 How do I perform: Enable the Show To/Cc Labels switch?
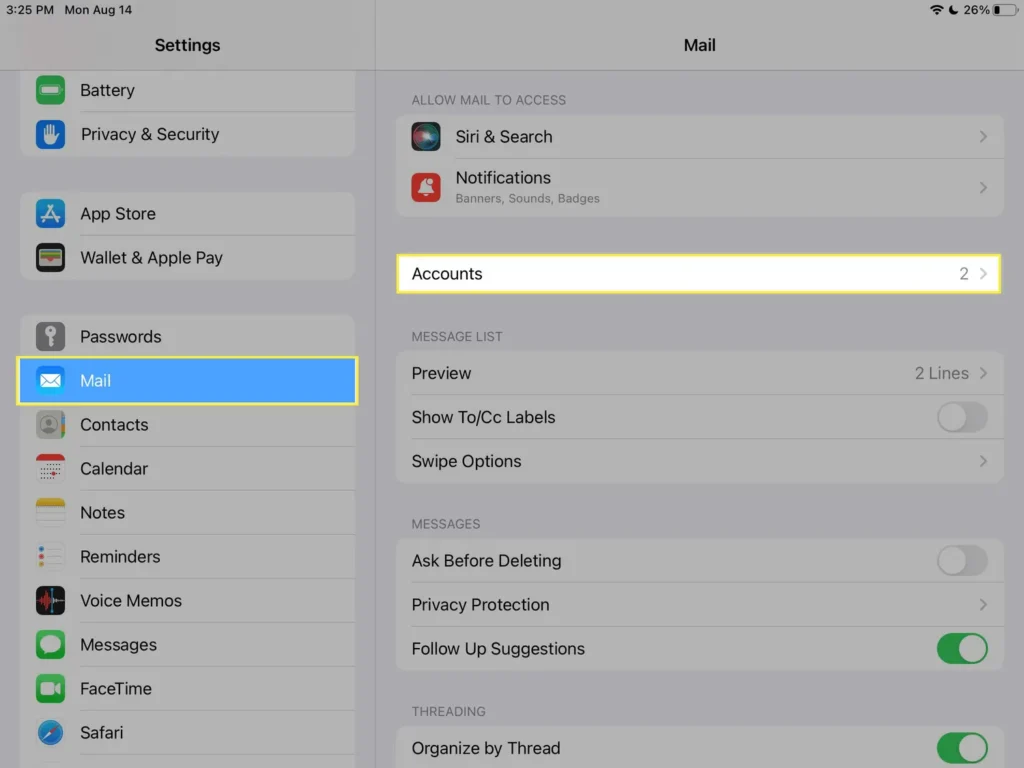click(x=961, y=417)
